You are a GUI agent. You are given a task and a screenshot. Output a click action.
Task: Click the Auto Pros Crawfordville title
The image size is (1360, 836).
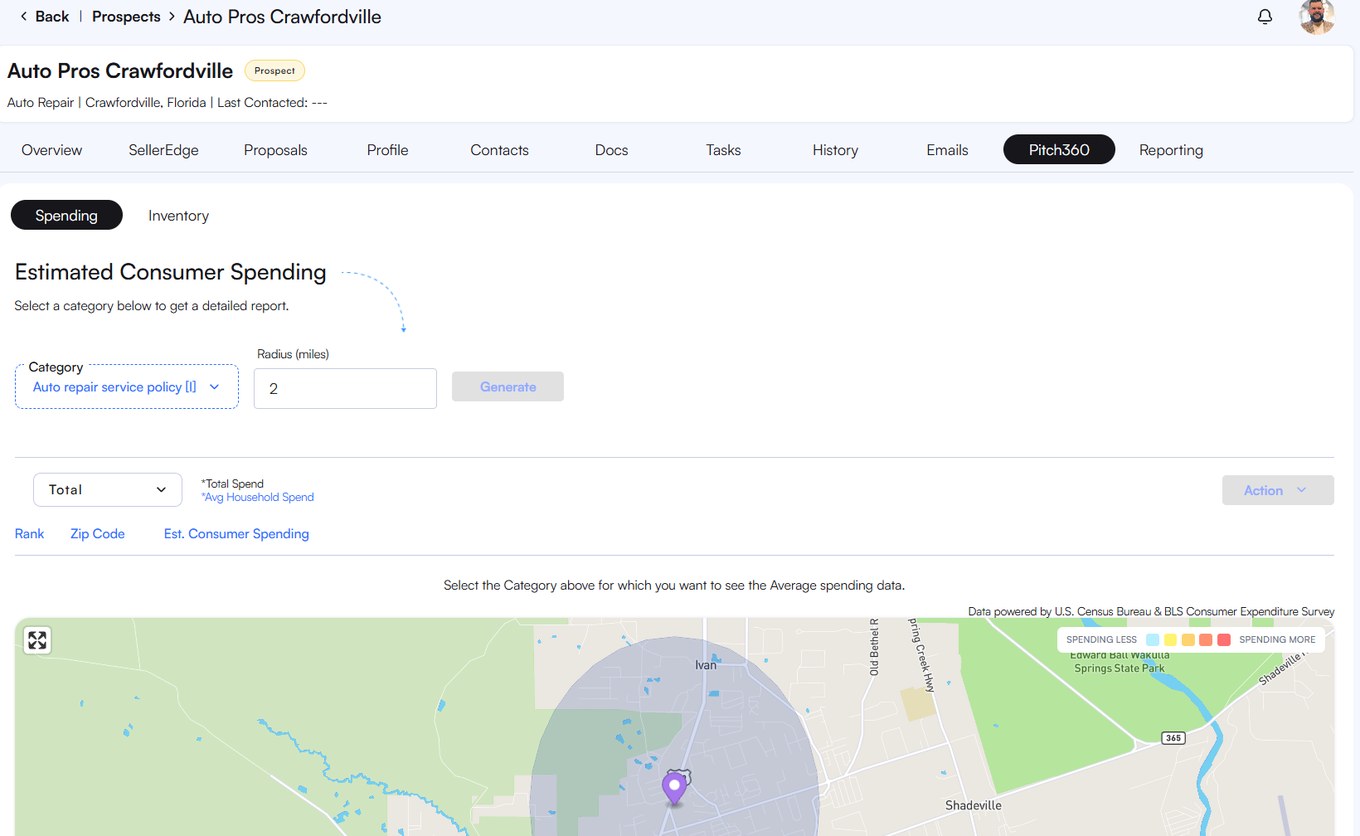[x=120, y=71]
